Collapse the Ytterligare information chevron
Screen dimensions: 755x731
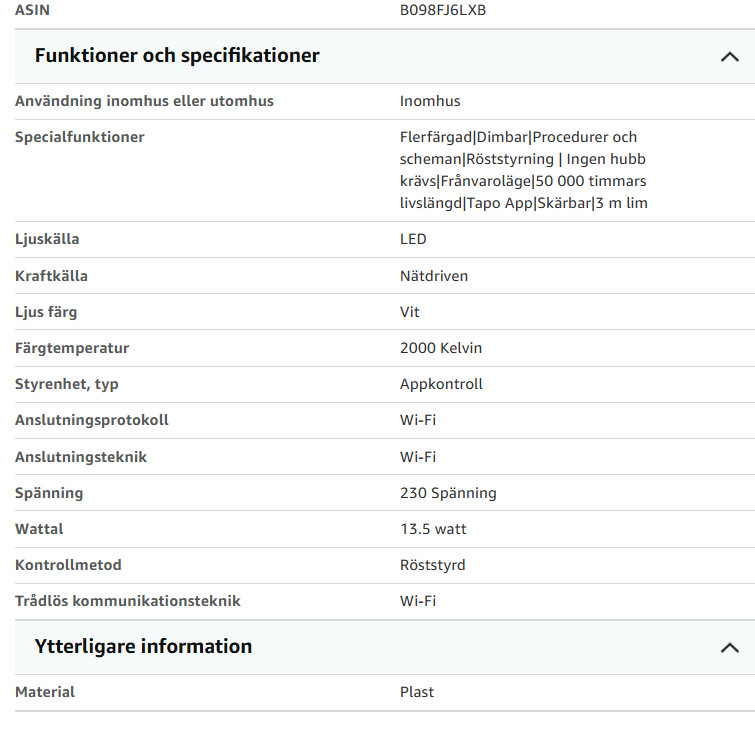pyautogui.click(x=729, y=648)
